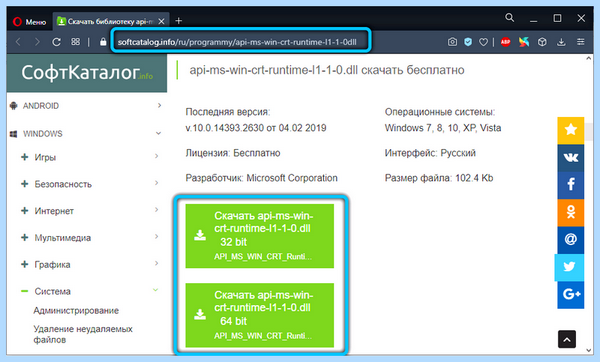Take a snapshot with camera icon
The height and width of the screenshot is (362, 600).
452,42
